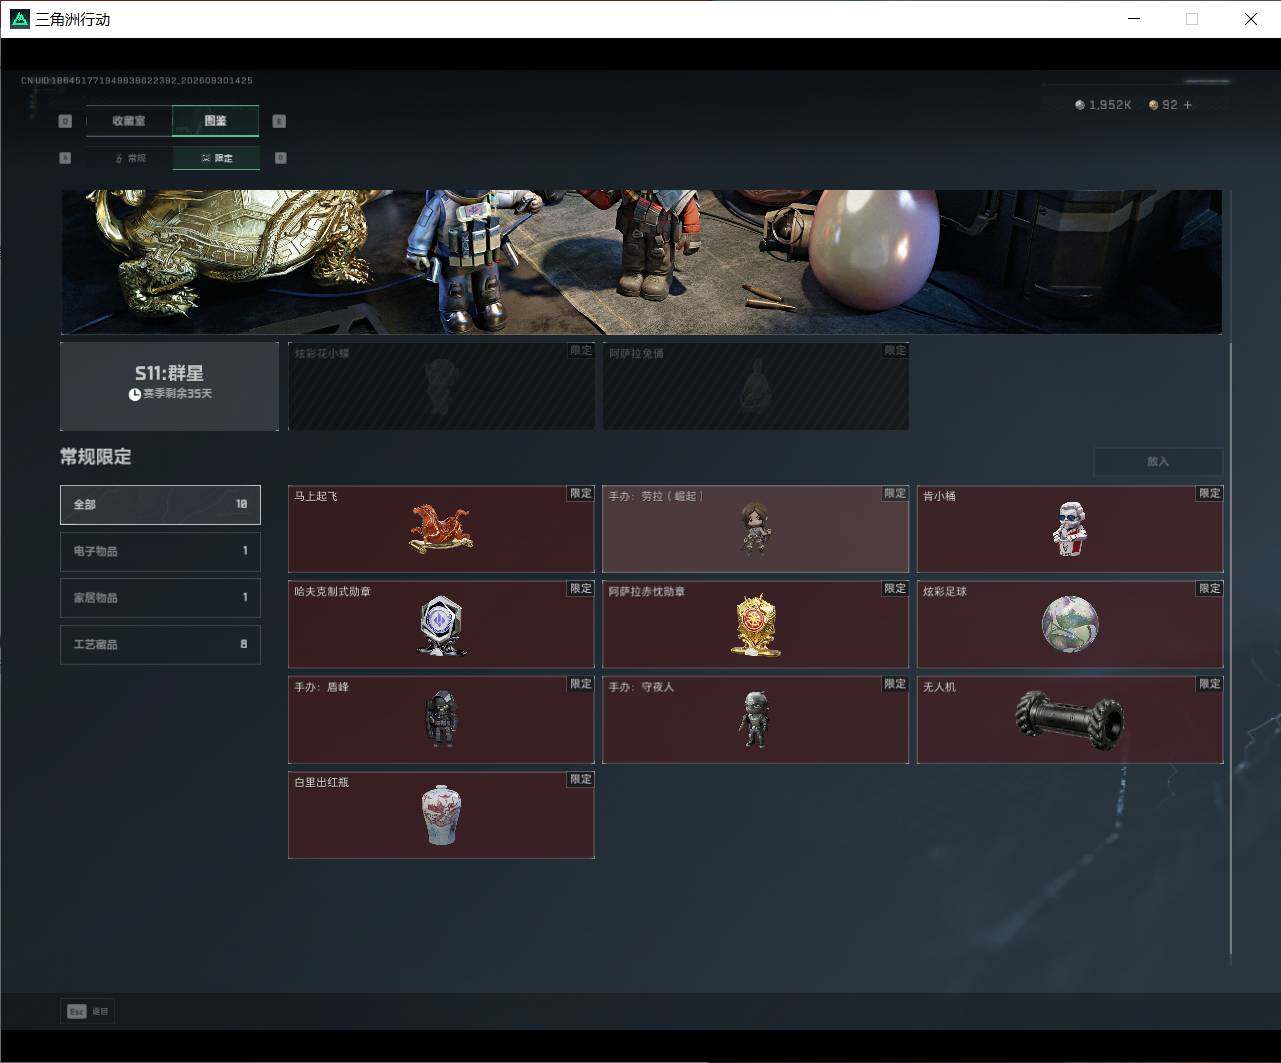Viewport: 1281px width, 1063px height.
Task: Click the CN UID text at top left
Action: 137,80
